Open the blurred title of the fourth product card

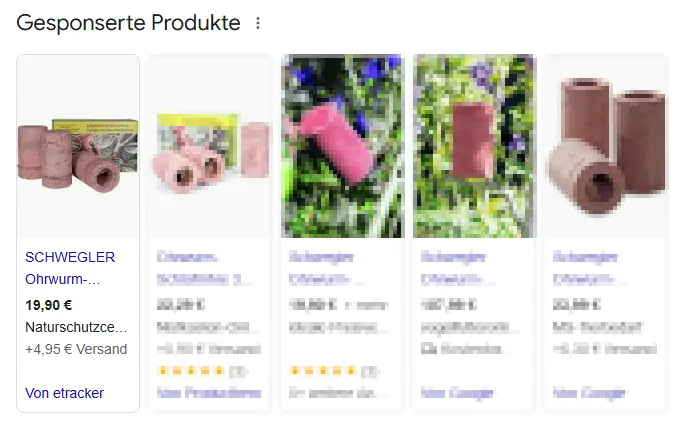[458, 268]
